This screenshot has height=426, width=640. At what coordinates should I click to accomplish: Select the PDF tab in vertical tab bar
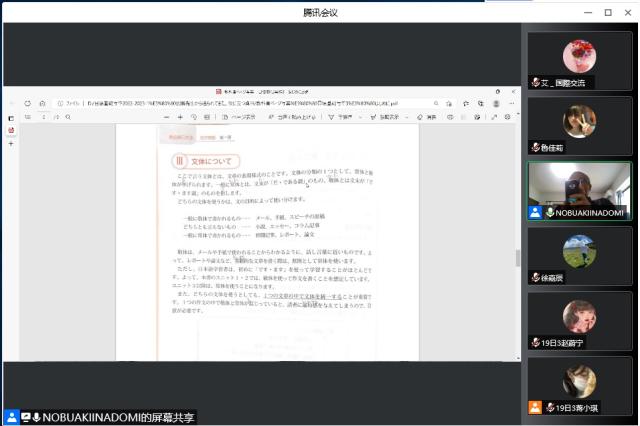click(11, 130)
